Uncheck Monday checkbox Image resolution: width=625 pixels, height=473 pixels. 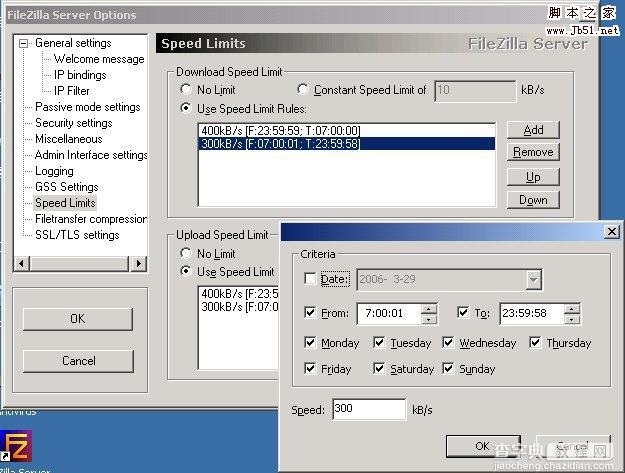tap(310, 342)
